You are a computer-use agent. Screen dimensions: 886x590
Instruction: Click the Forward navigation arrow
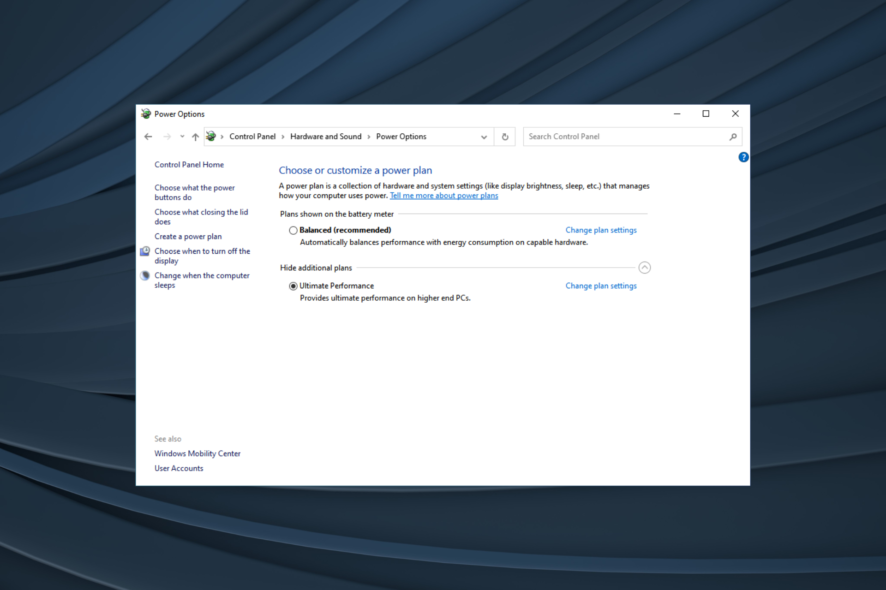tap(167, 137)
